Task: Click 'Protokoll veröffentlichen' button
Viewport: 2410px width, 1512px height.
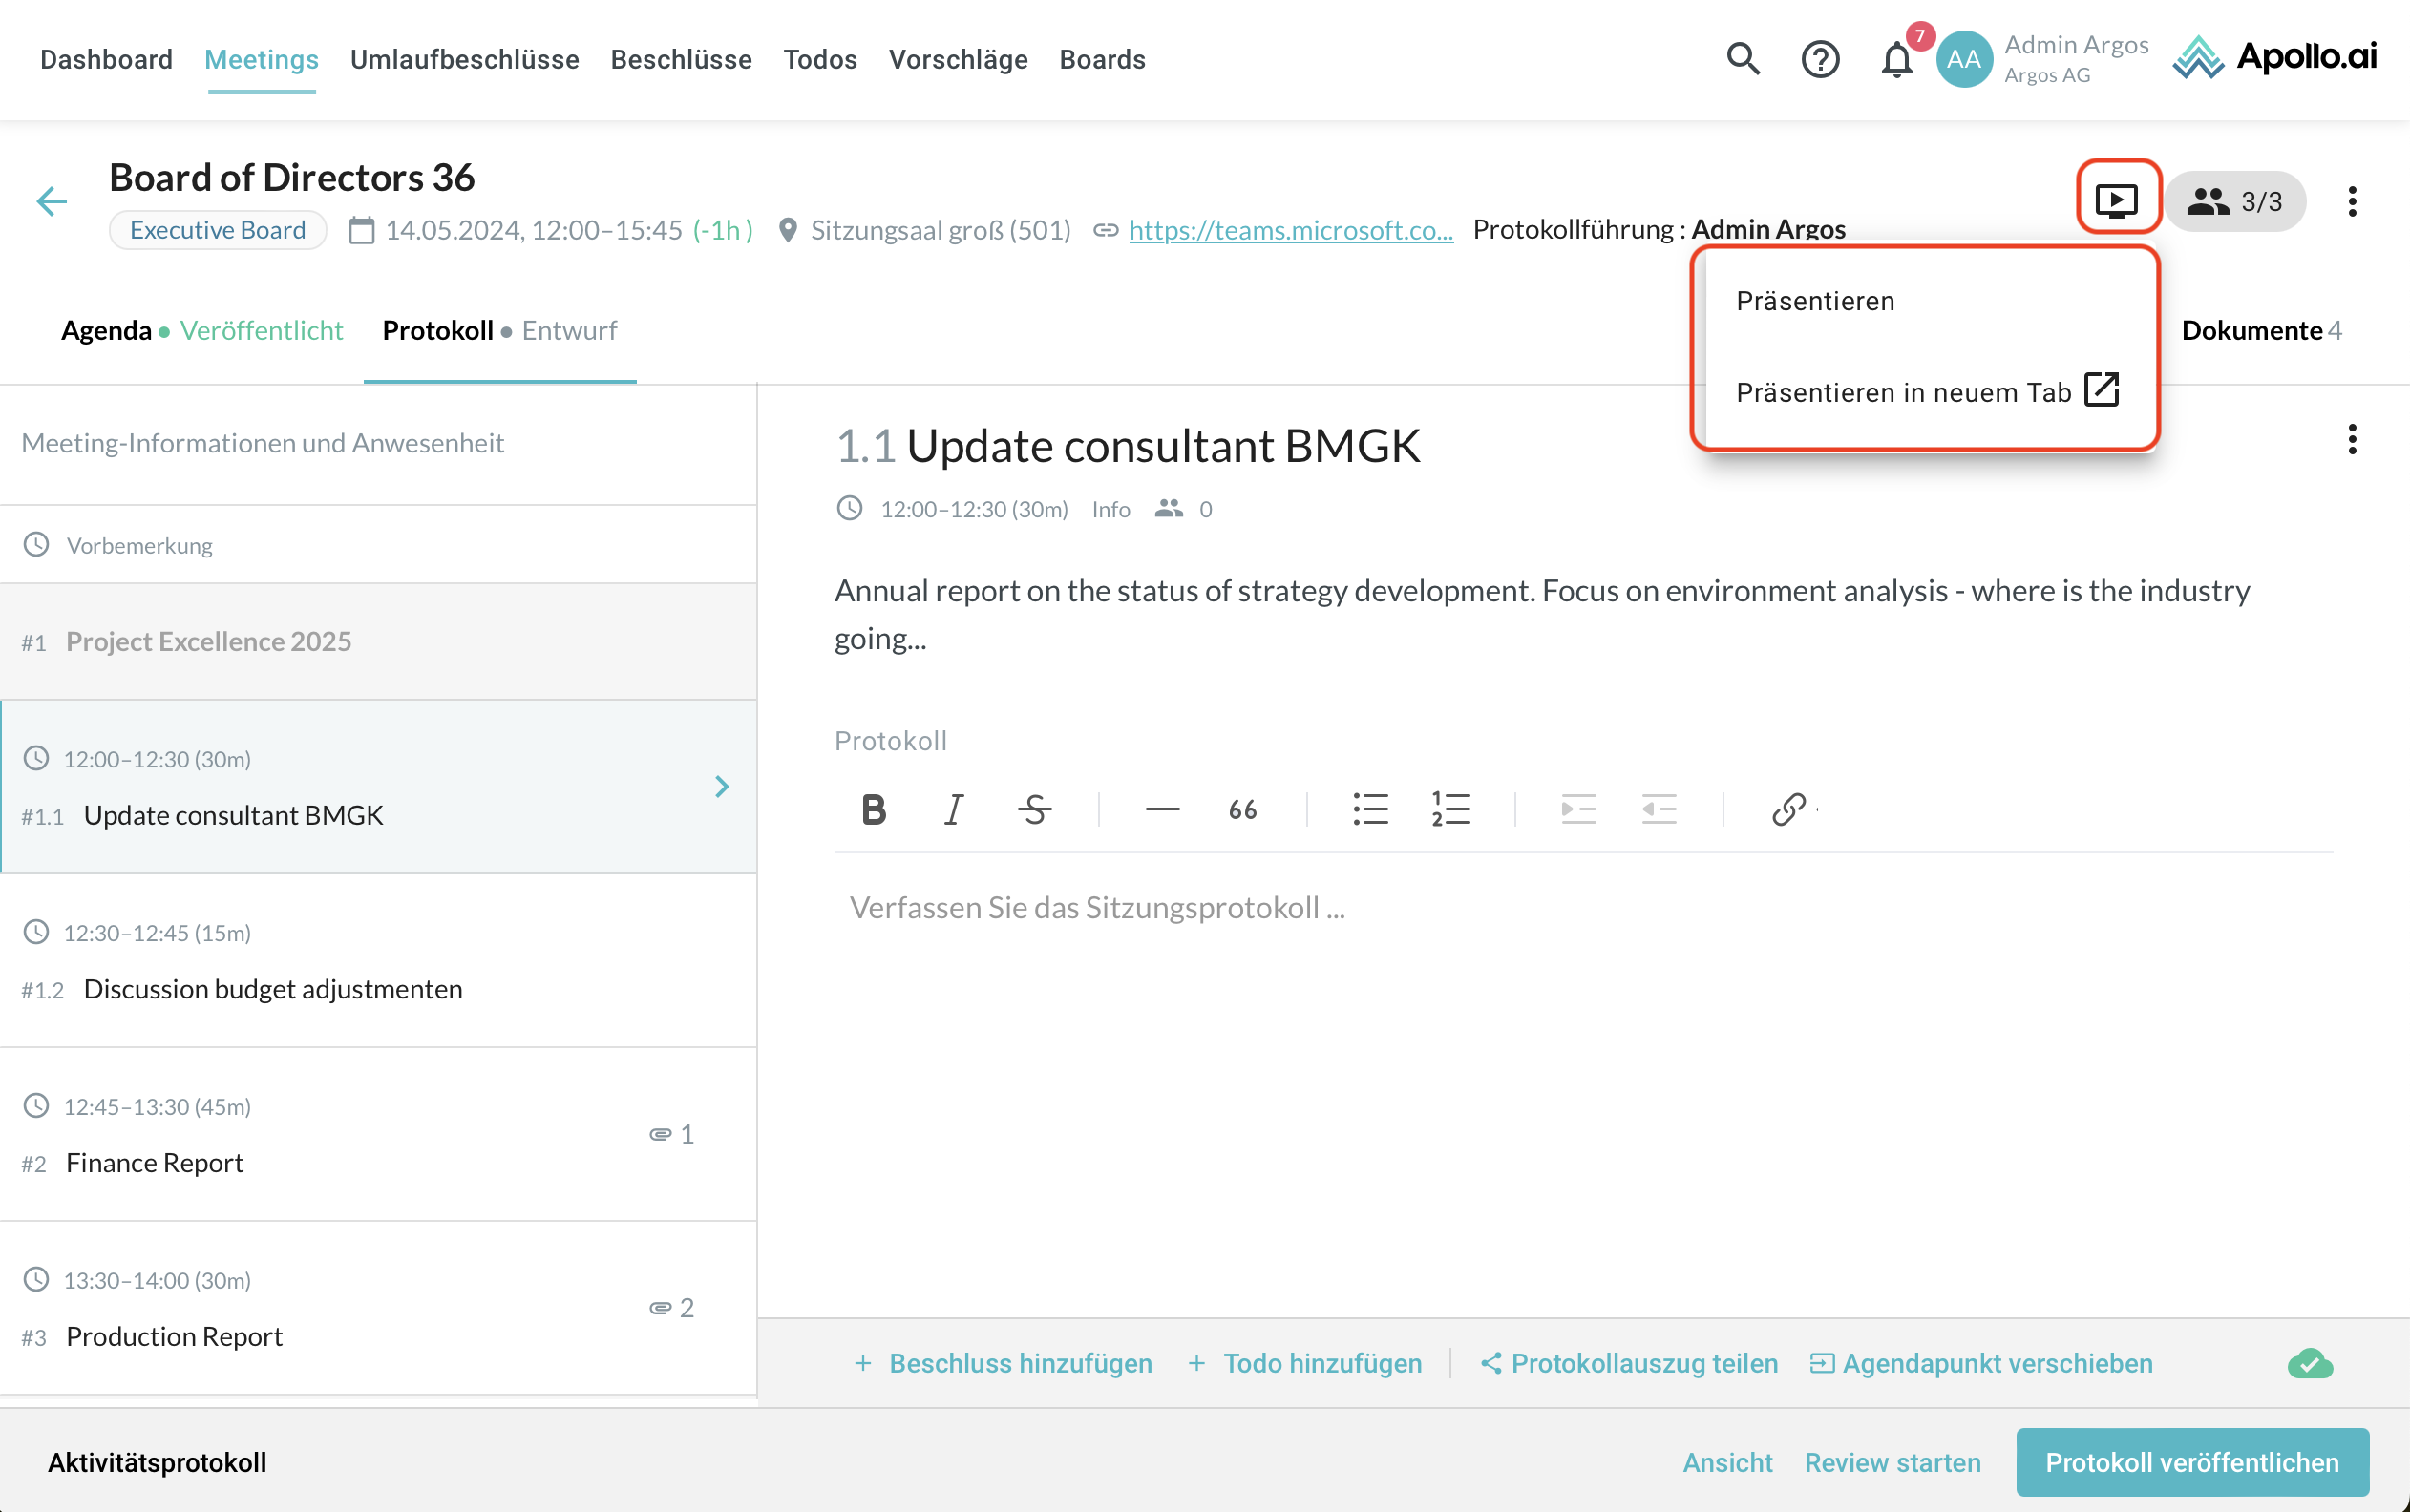Action: [x=2191, y=1462]
